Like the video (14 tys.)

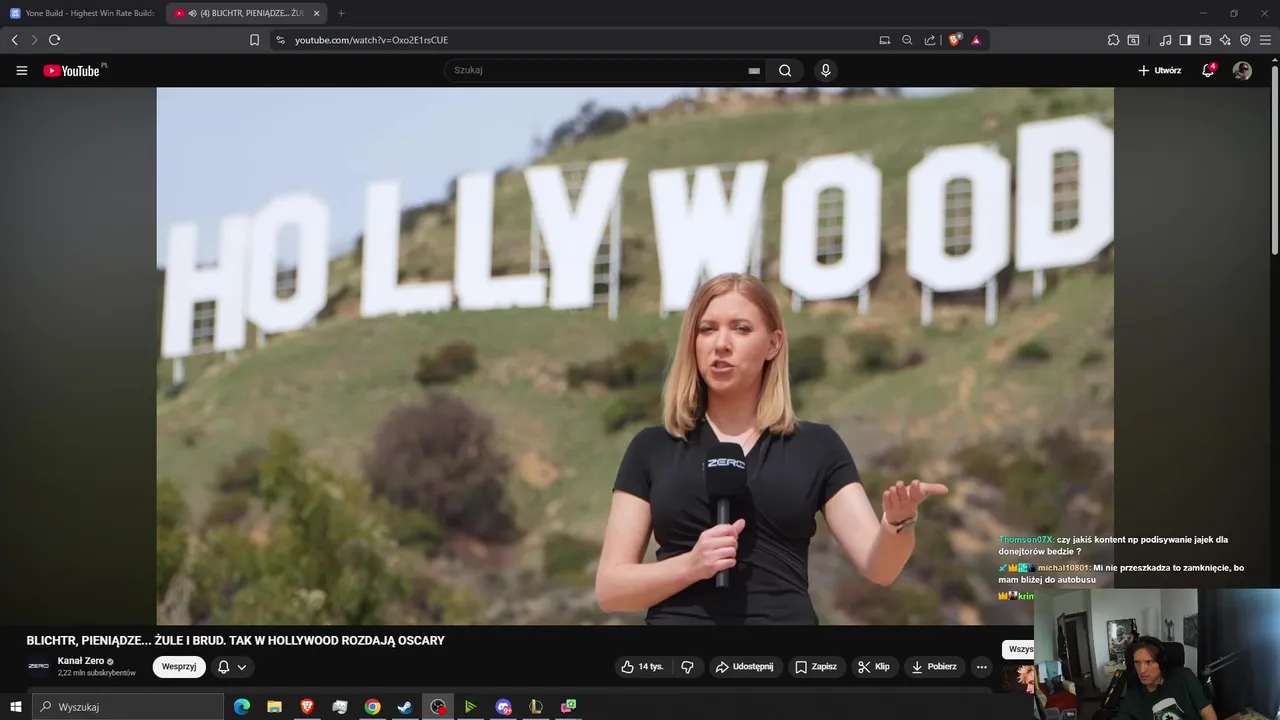point(641,667)
